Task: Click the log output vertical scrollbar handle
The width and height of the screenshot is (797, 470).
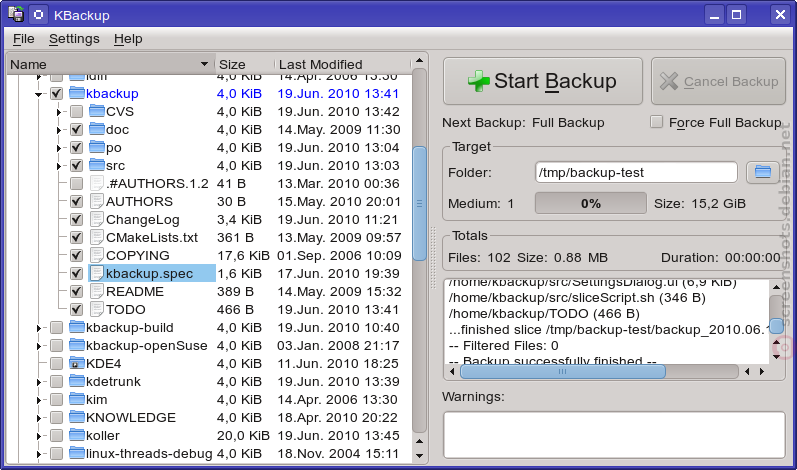Action: 776,326
